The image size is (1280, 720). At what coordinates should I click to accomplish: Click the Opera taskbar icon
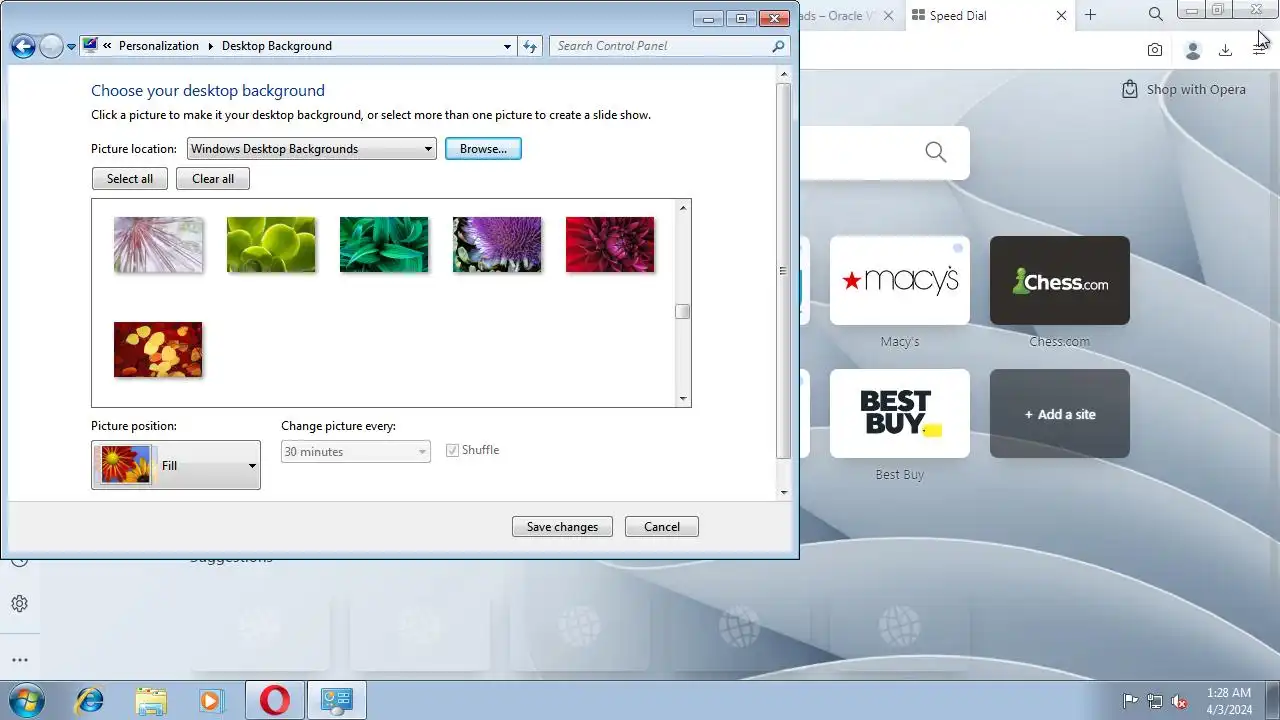coord(274,700)
